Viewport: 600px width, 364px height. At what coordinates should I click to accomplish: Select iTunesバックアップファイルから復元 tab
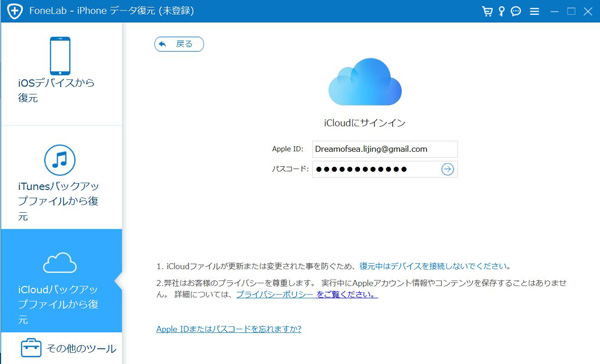click(x=62, y=178)
